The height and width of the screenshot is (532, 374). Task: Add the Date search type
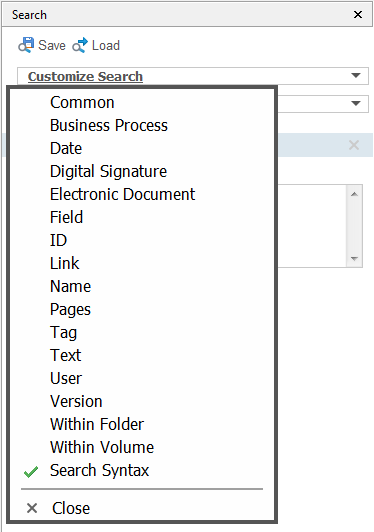point(66,148)
